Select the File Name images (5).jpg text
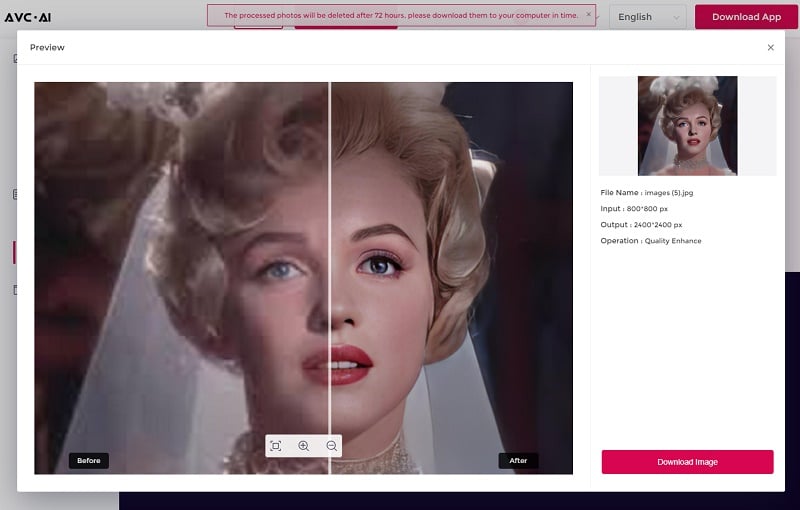The image size is (800, 510). pos(646,192)
